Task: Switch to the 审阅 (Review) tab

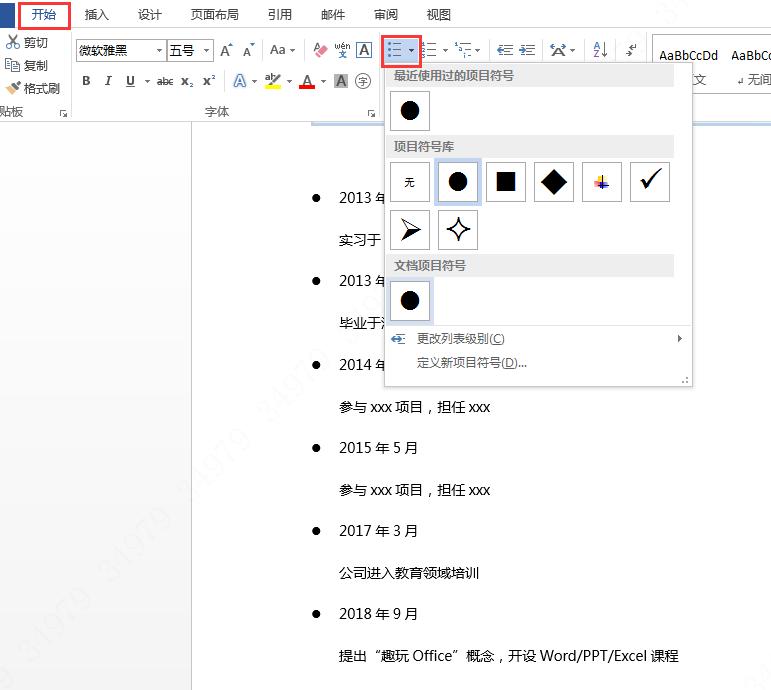Action: pos(386,15)
